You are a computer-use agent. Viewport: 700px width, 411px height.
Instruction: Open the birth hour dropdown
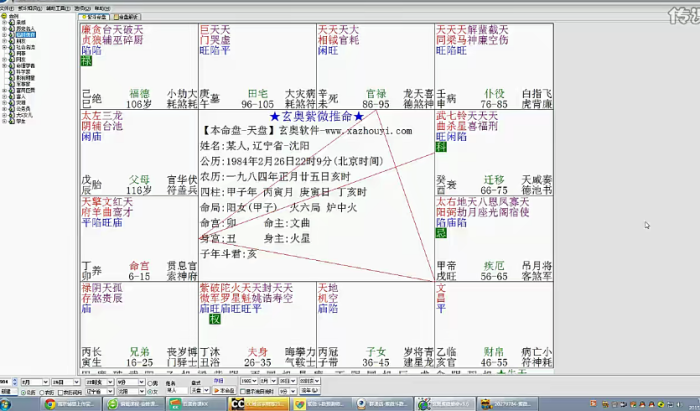98,382
